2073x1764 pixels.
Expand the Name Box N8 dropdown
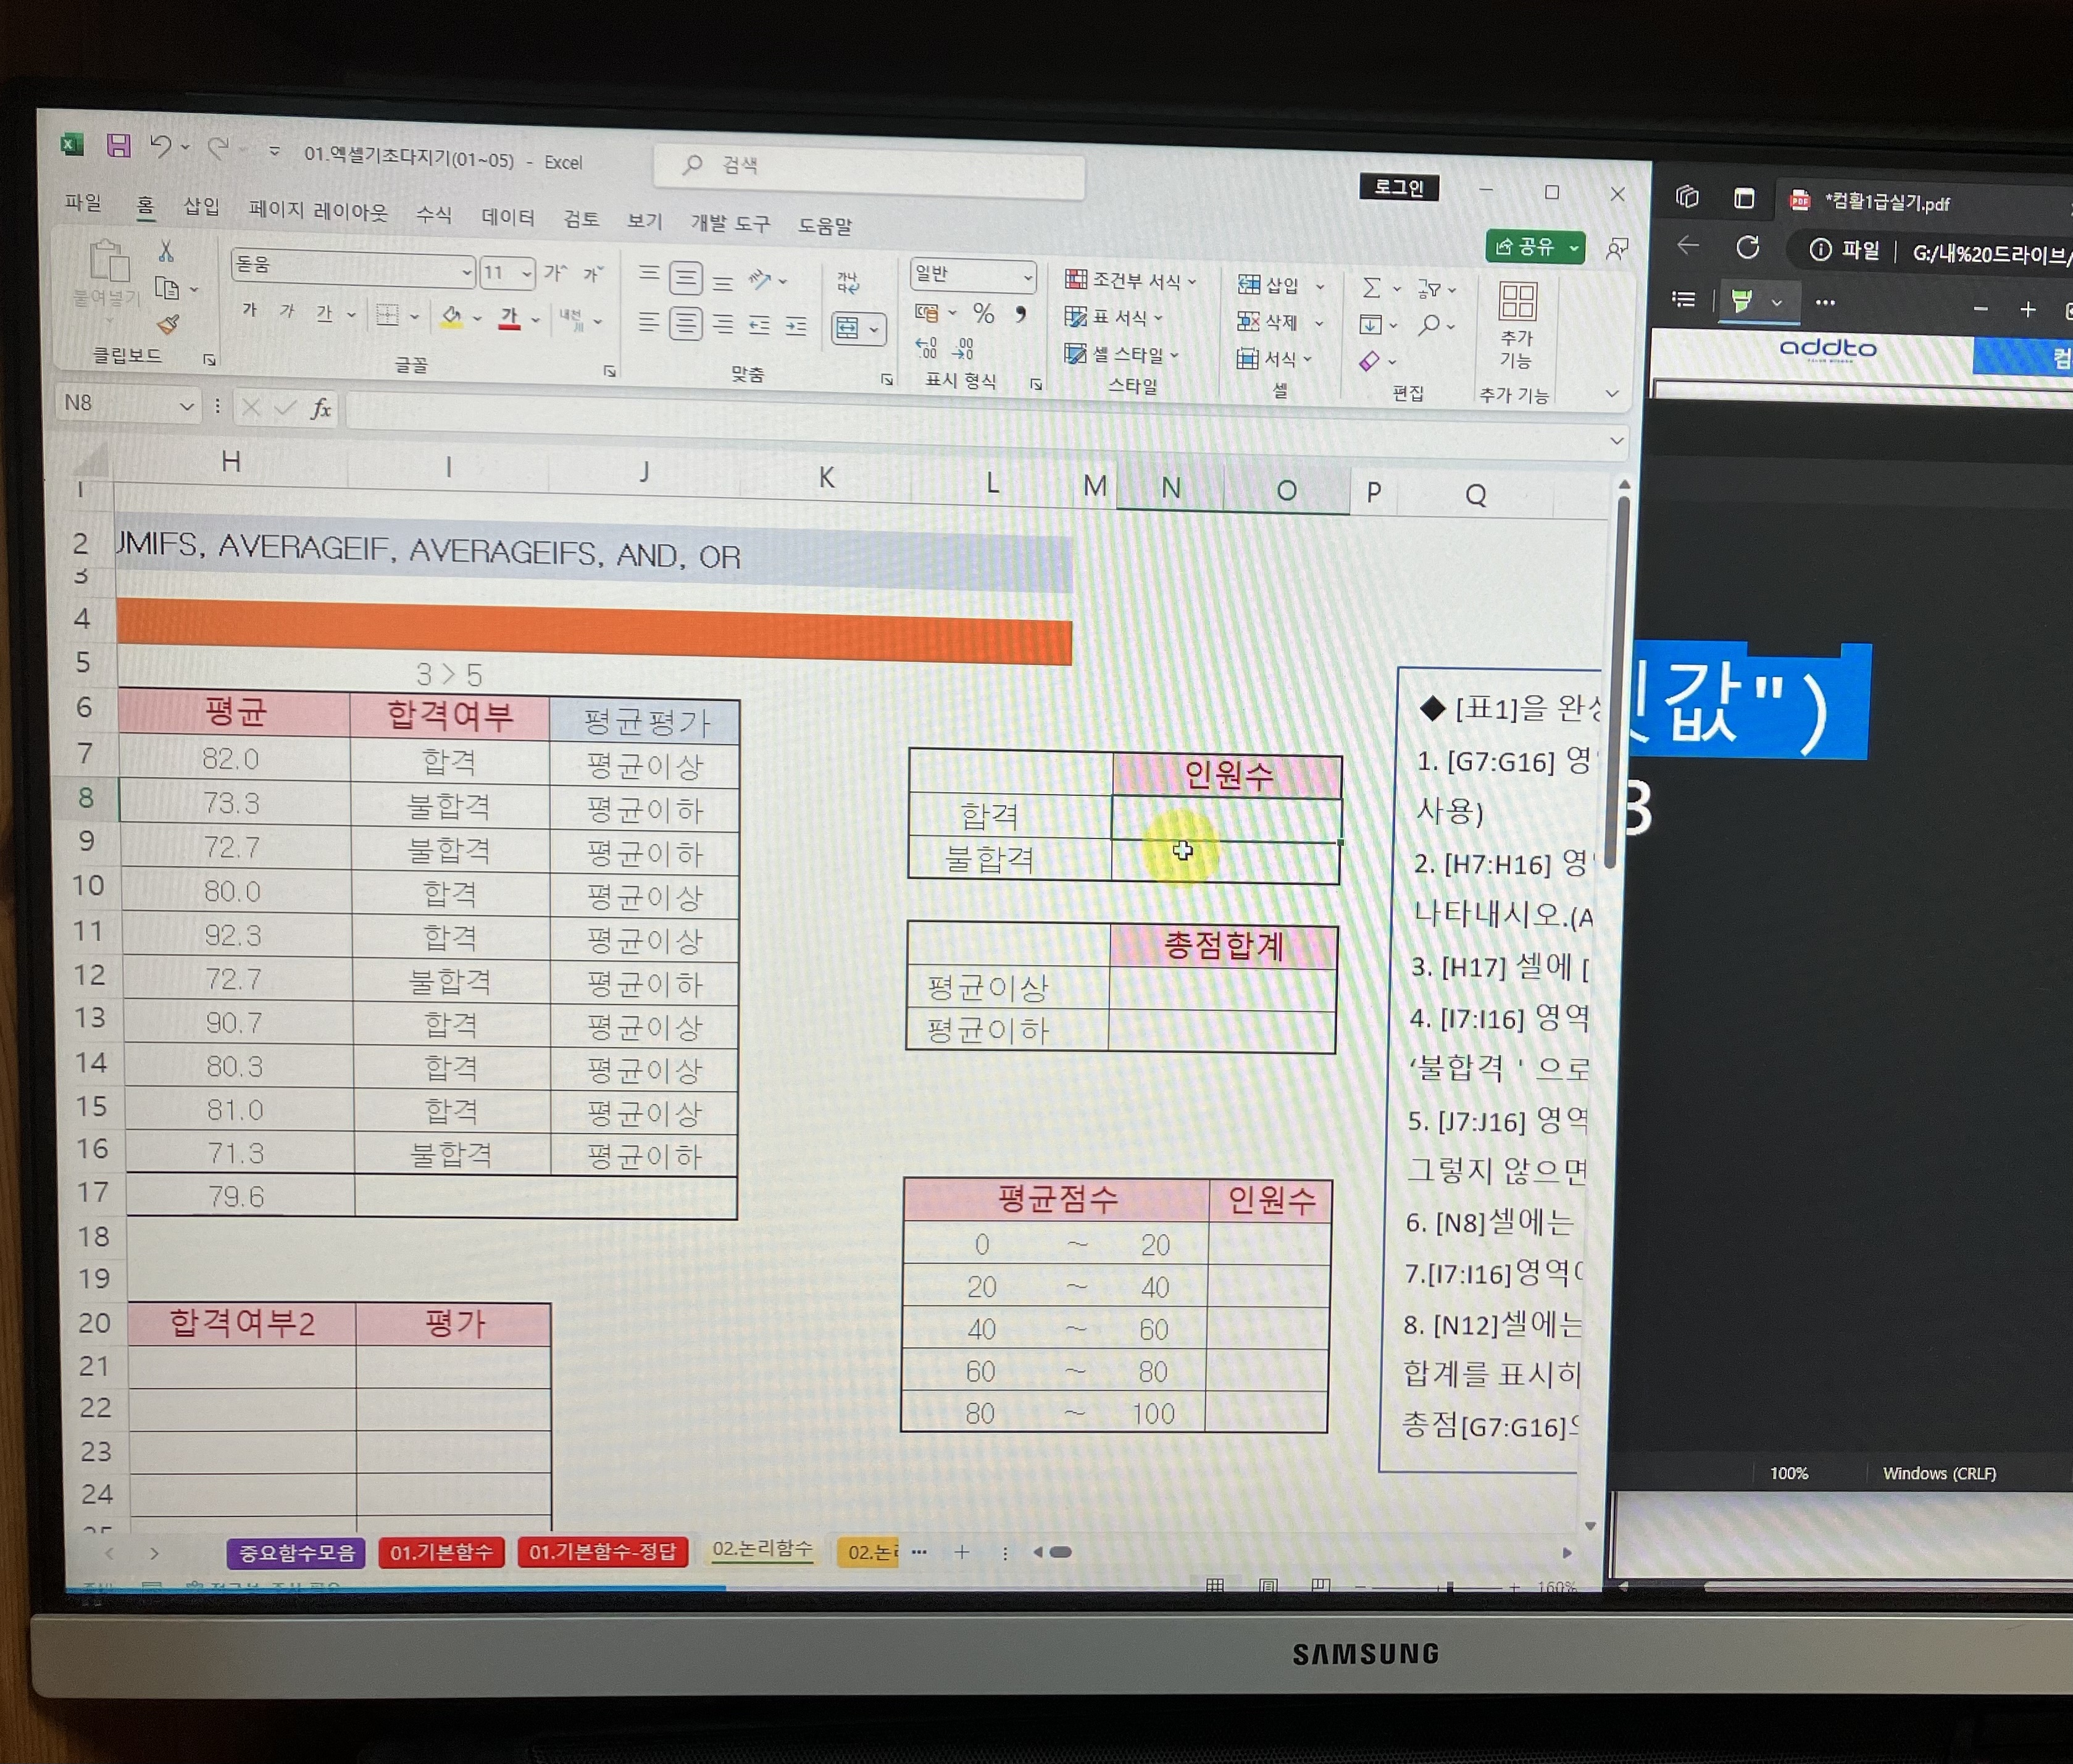coord(186,405)
